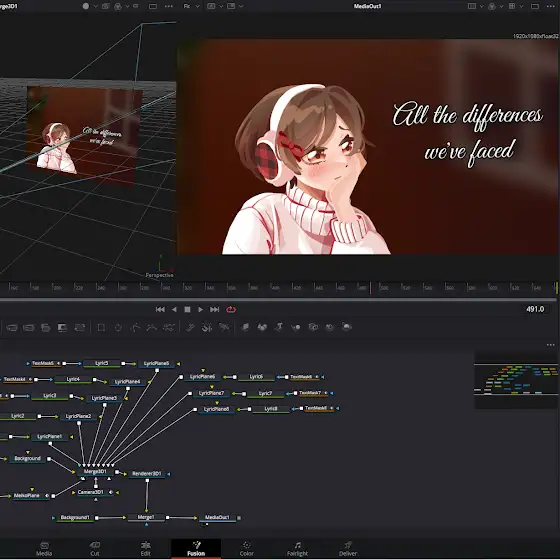The width and height of the screenshot is (560, 560).
Task: Jump to the first frame
Action: pos(160,309)
